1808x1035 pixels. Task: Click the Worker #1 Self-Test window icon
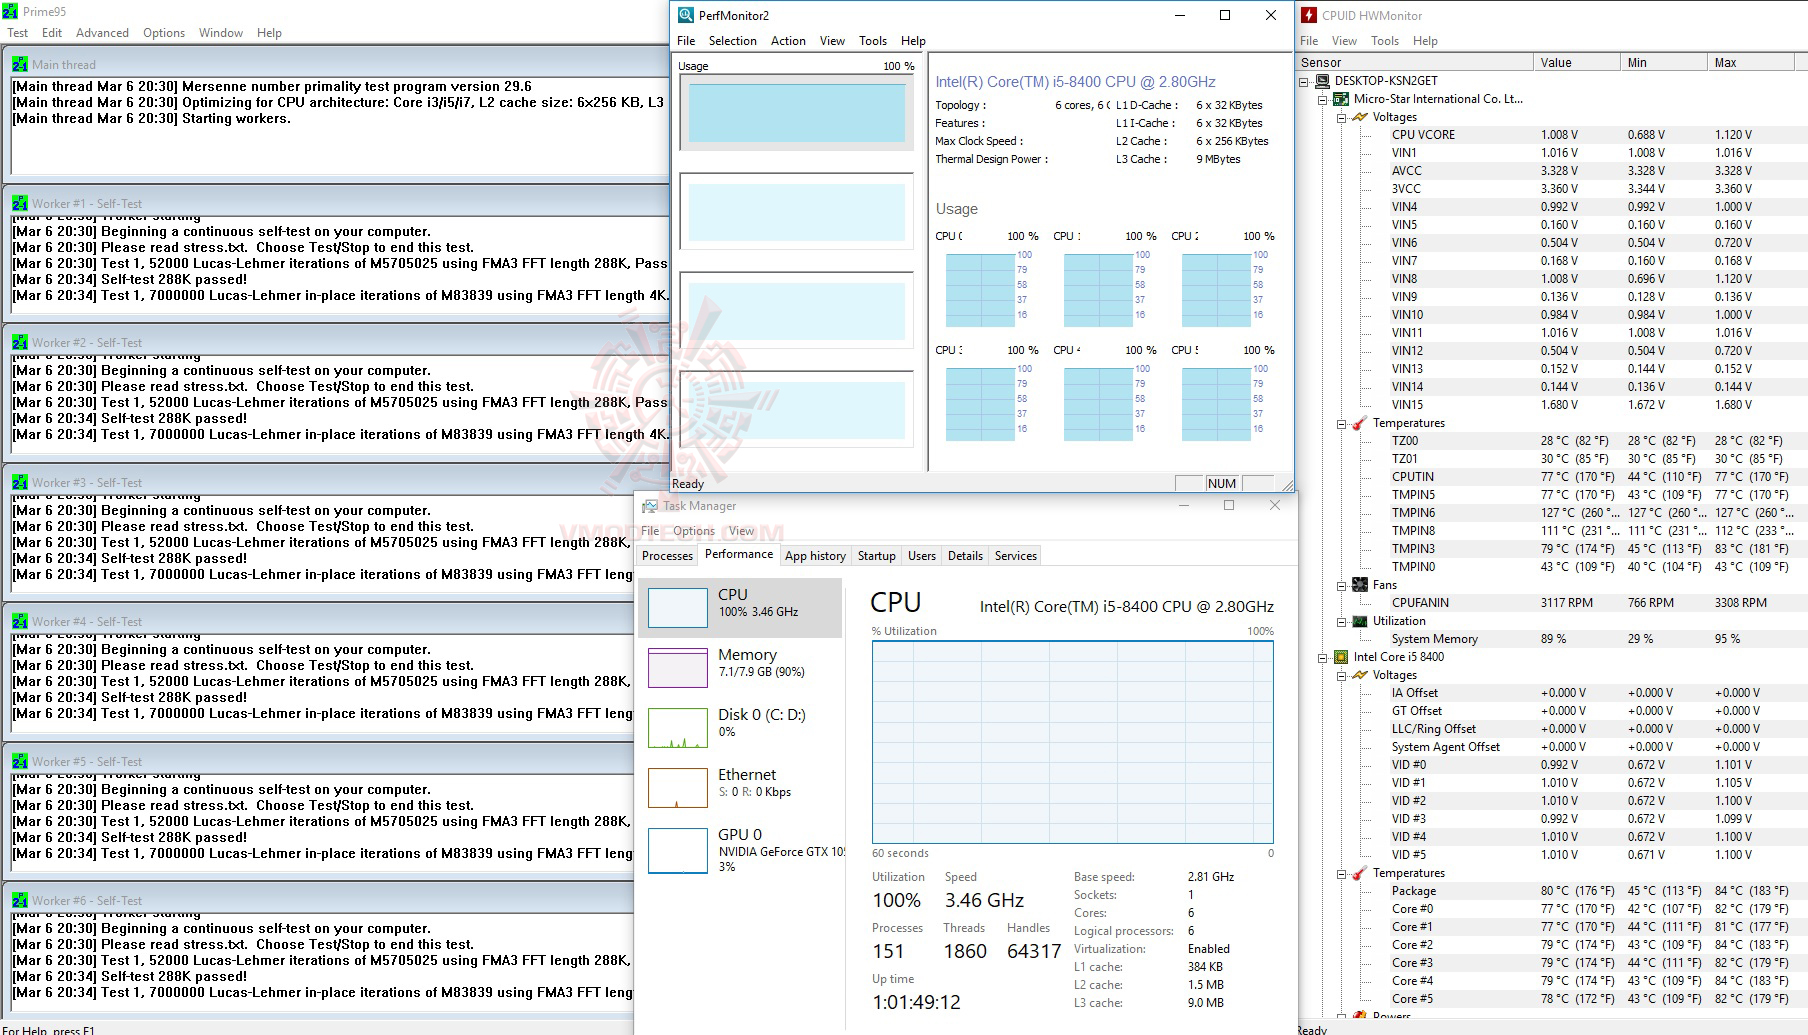click(x=20, y=203)
